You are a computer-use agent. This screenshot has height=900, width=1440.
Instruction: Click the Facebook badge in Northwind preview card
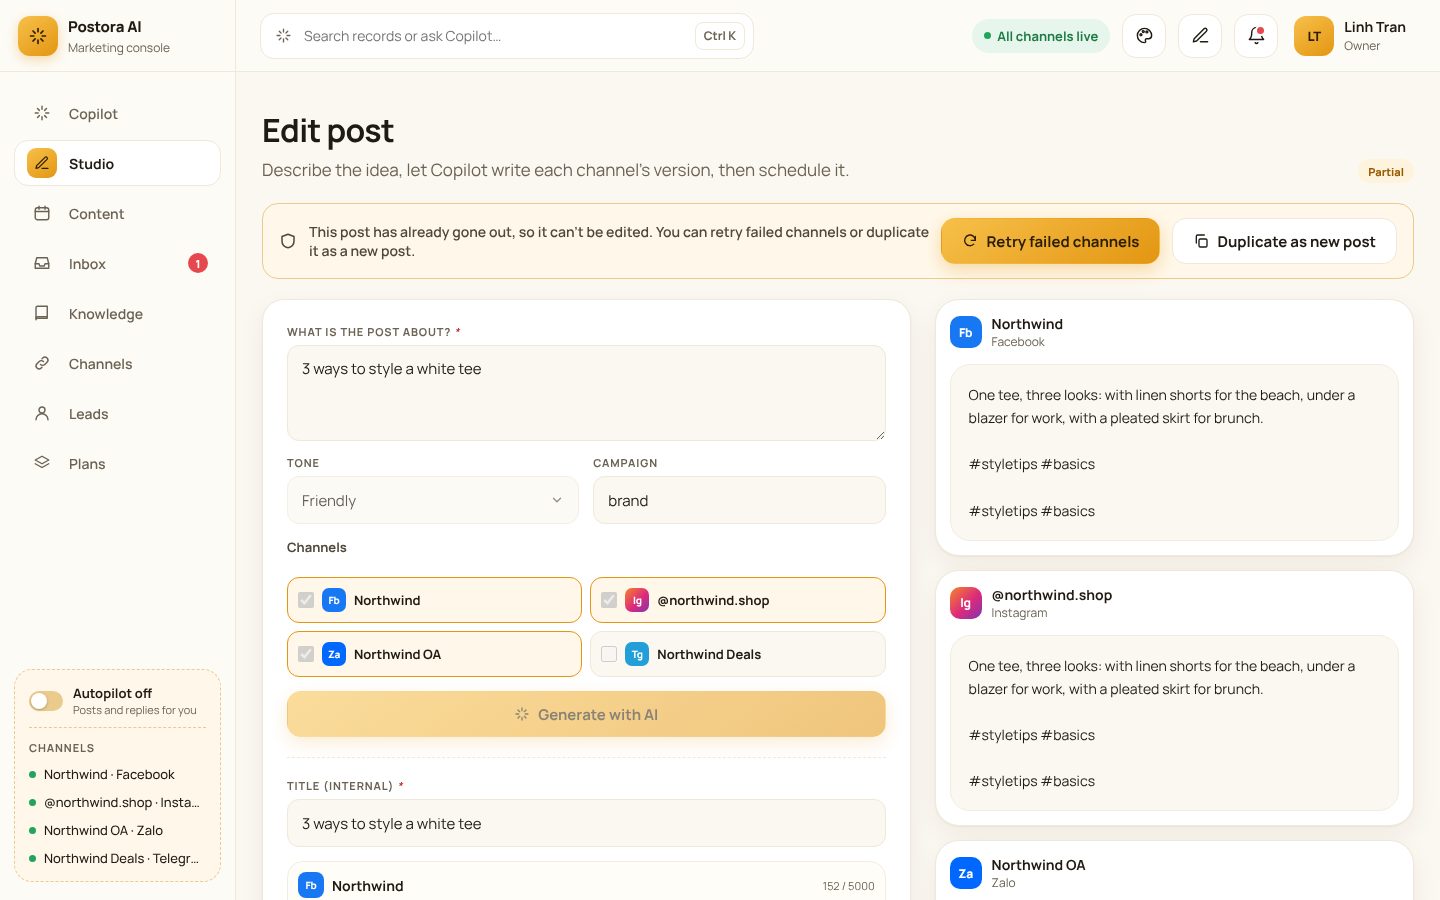pos(966,332)
